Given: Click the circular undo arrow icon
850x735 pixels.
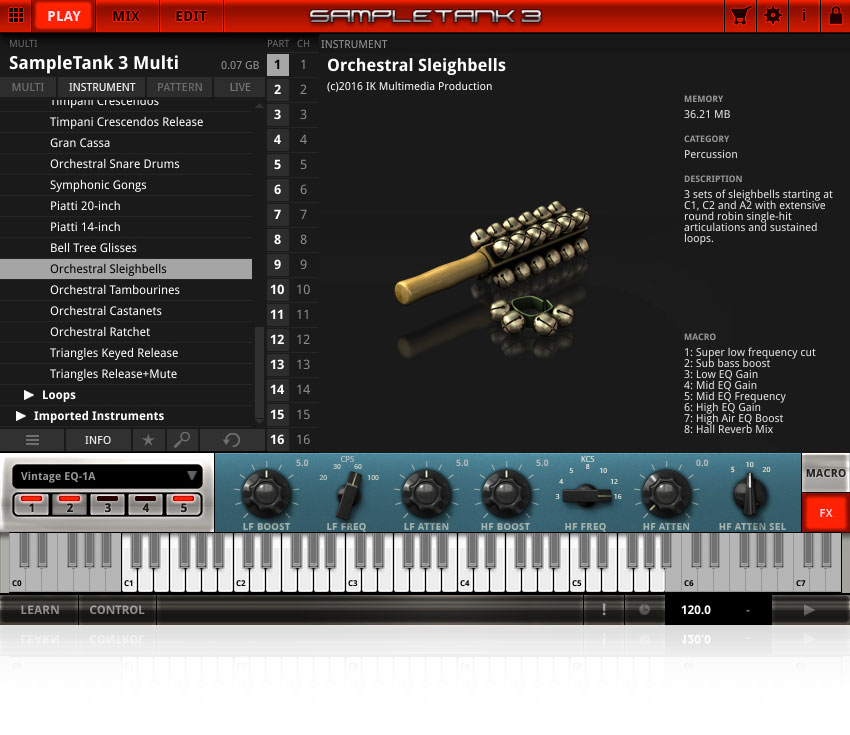Looking at the screenshot, I should click(x=231, y=440).
